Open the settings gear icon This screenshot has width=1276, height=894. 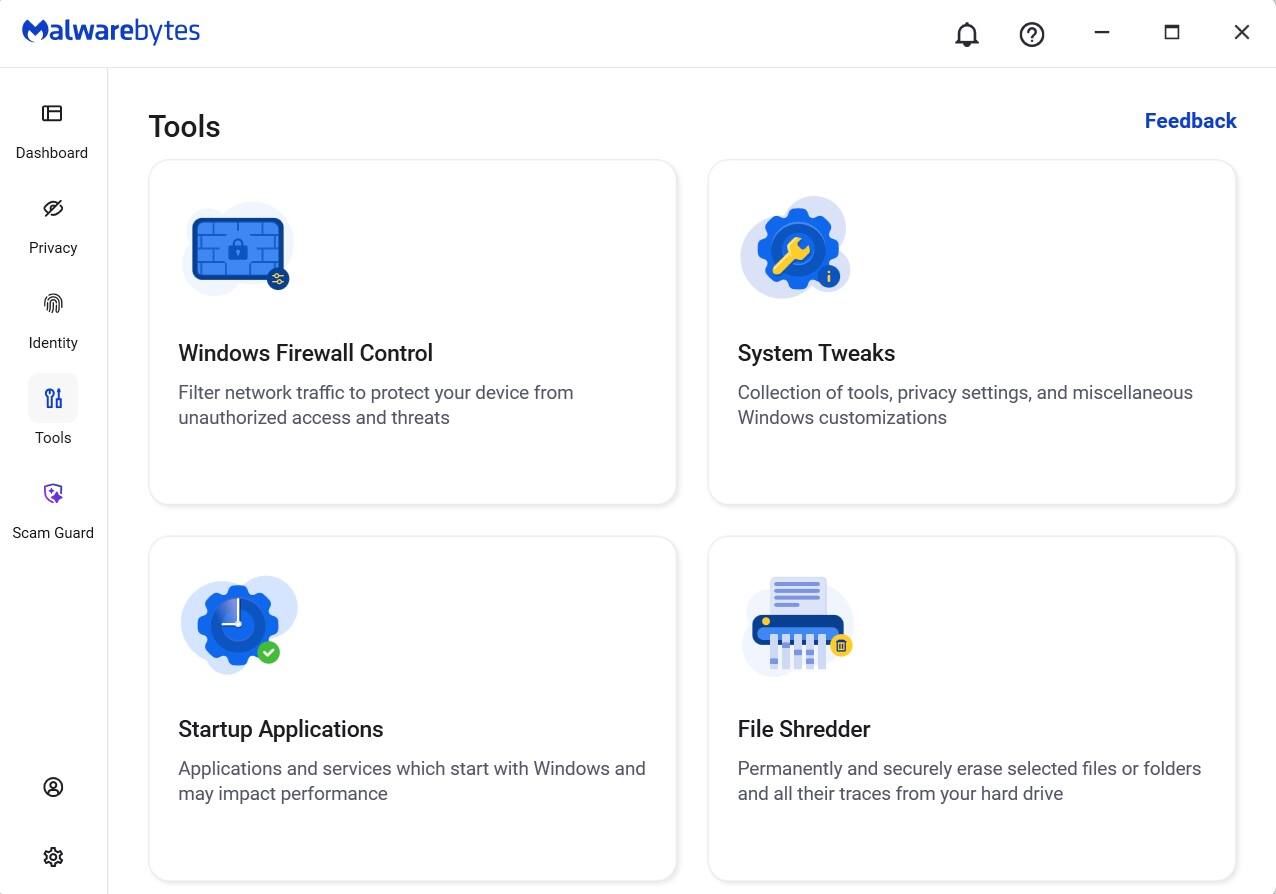(53, 857)
